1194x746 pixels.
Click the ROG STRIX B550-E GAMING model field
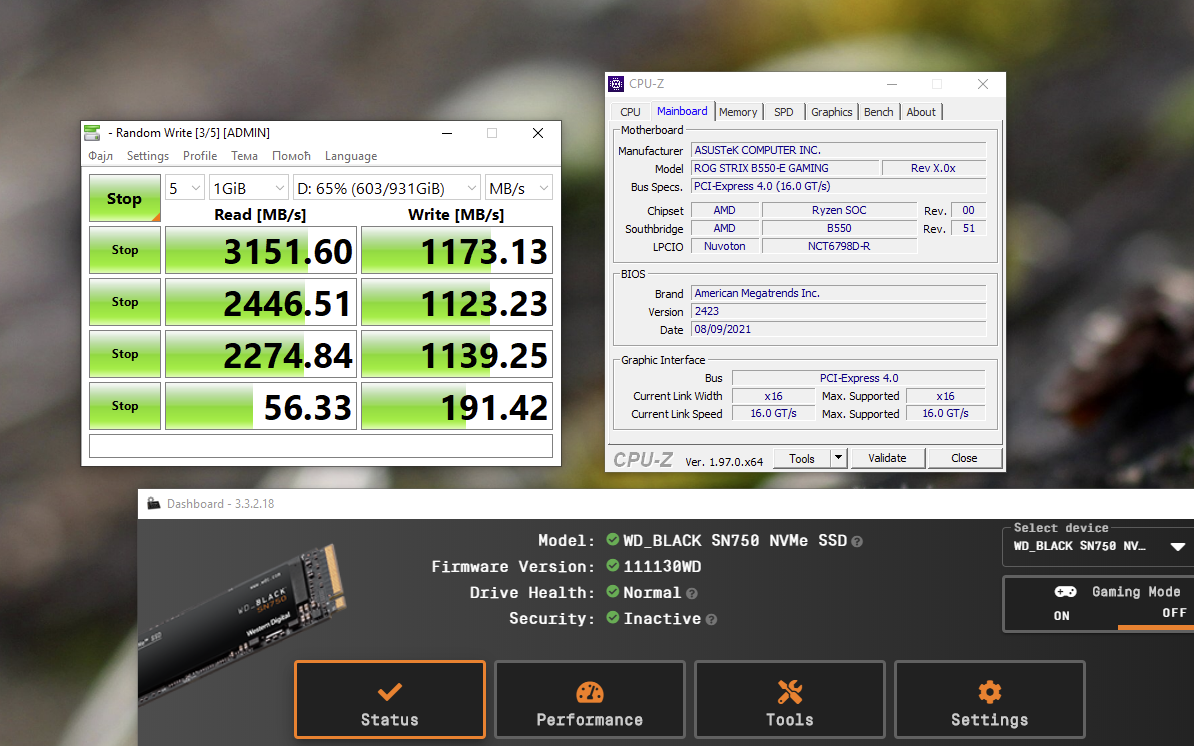[x=784, y=168]
